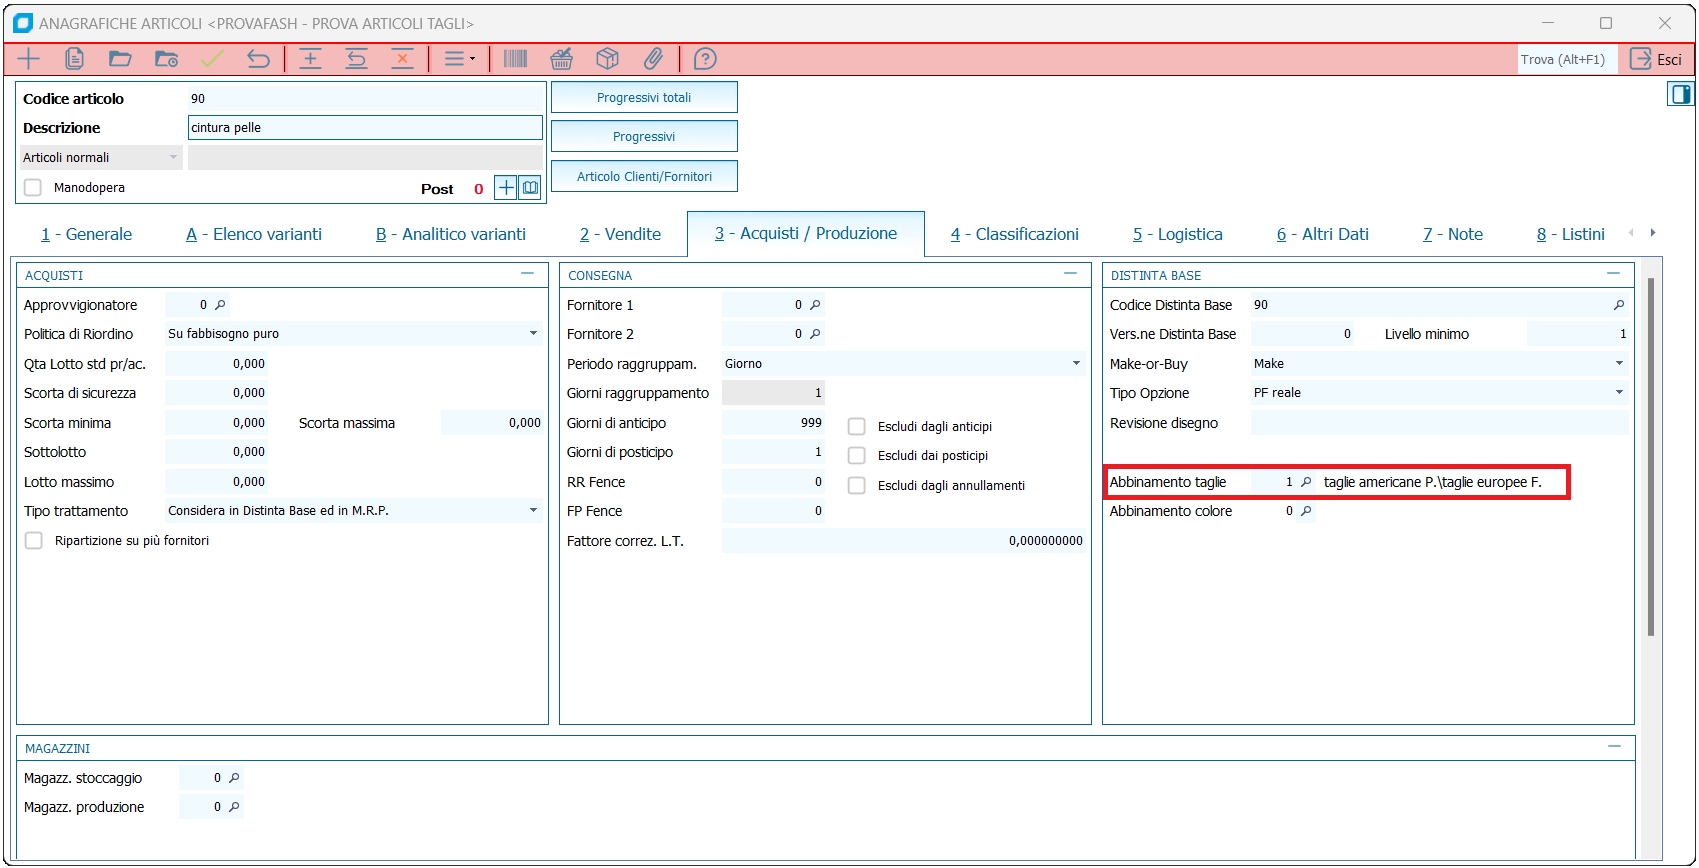Open help with question mark icon
The width and height of the screenshot is (1699, 868).
[705, 59]
